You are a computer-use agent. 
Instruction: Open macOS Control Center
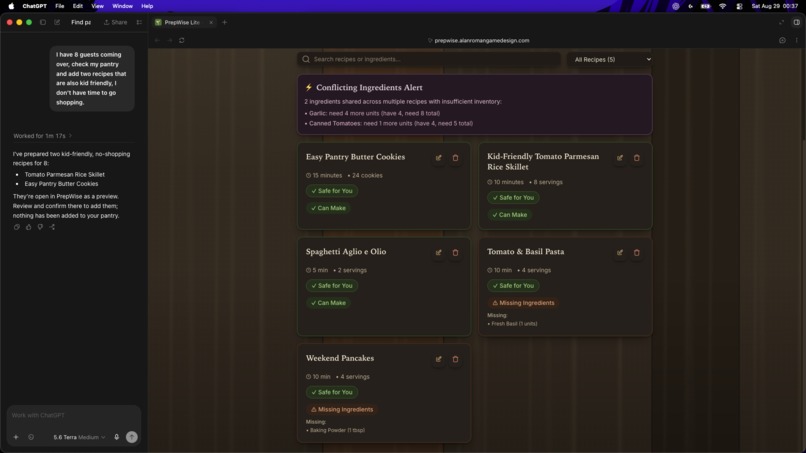tap(739, 6)
